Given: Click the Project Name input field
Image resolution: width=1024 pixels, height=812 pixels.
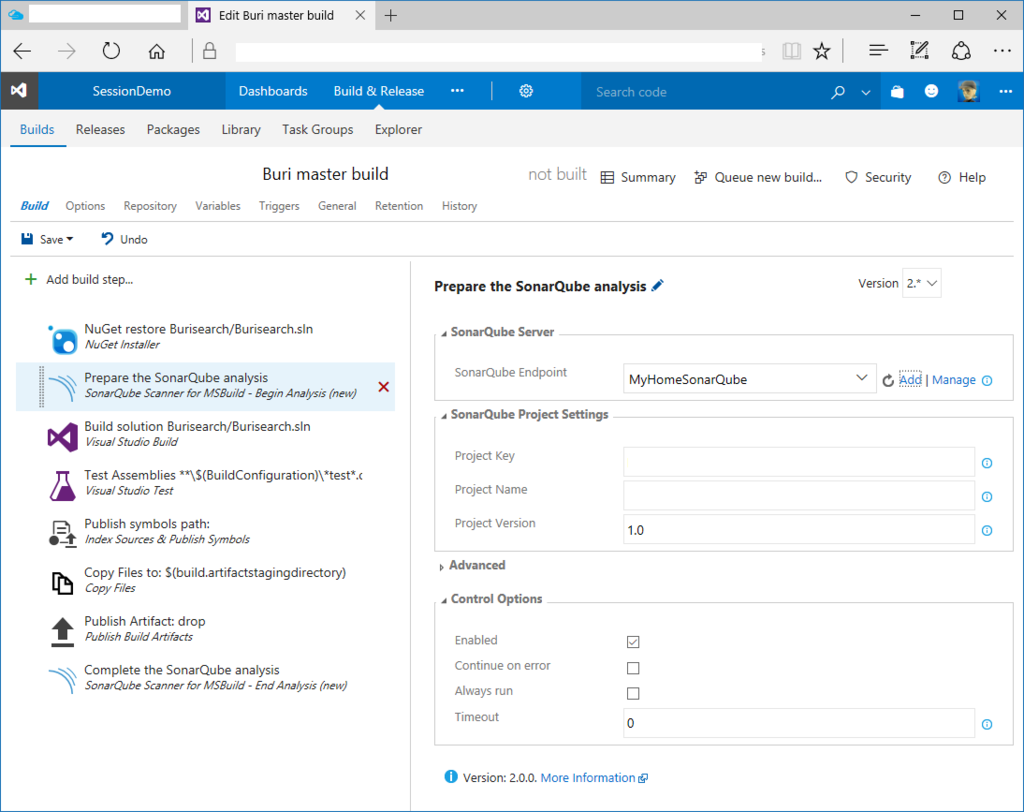Looking at the screenshot, I should click(799, 496).
